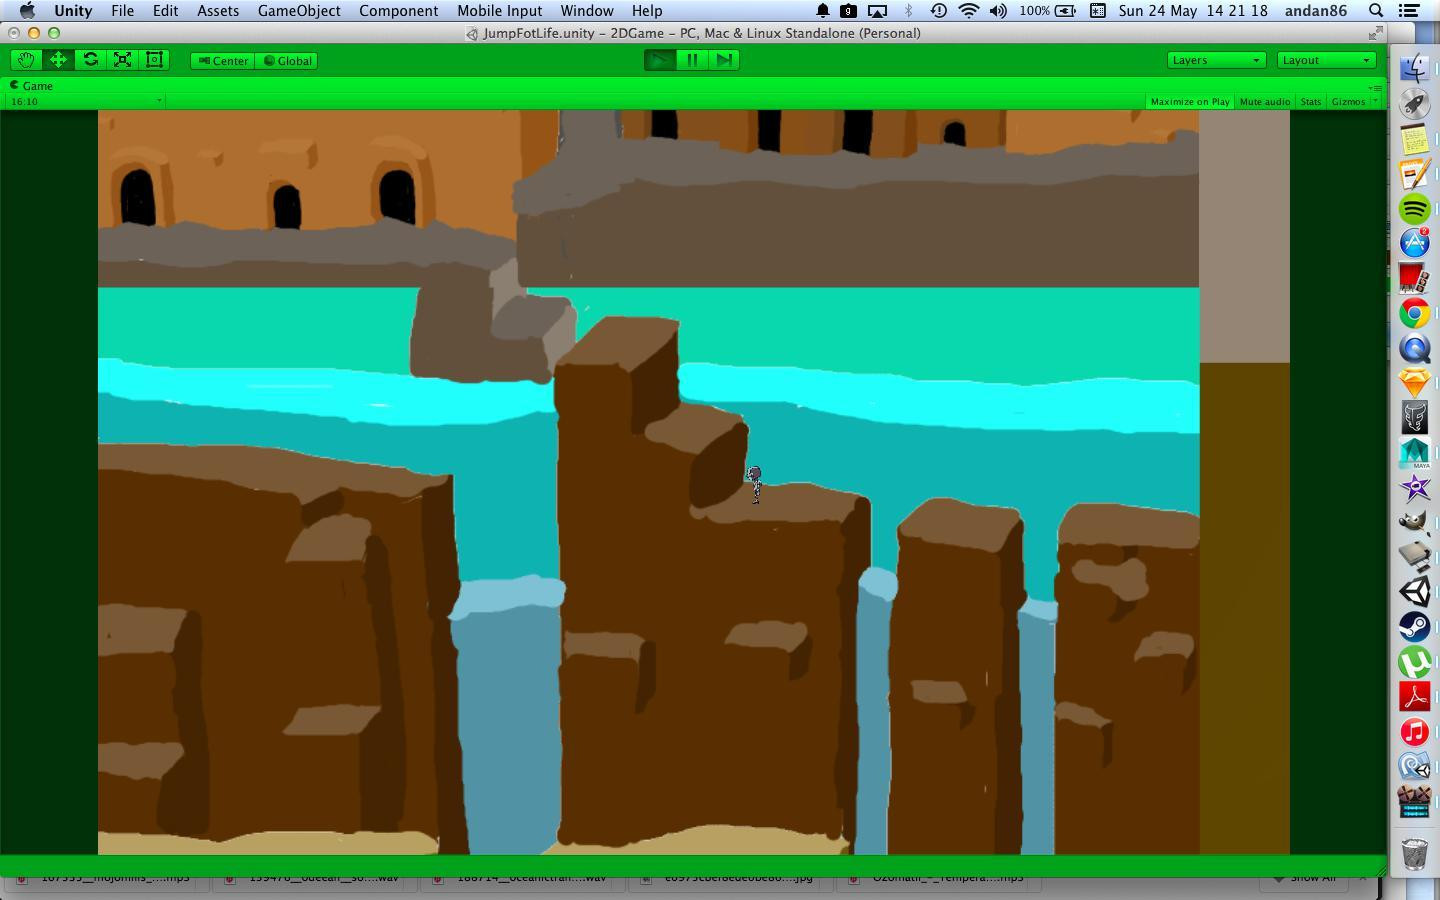Open the Help menu
The height and width of the screenshot is (900, 1440).
click(646, 11)
